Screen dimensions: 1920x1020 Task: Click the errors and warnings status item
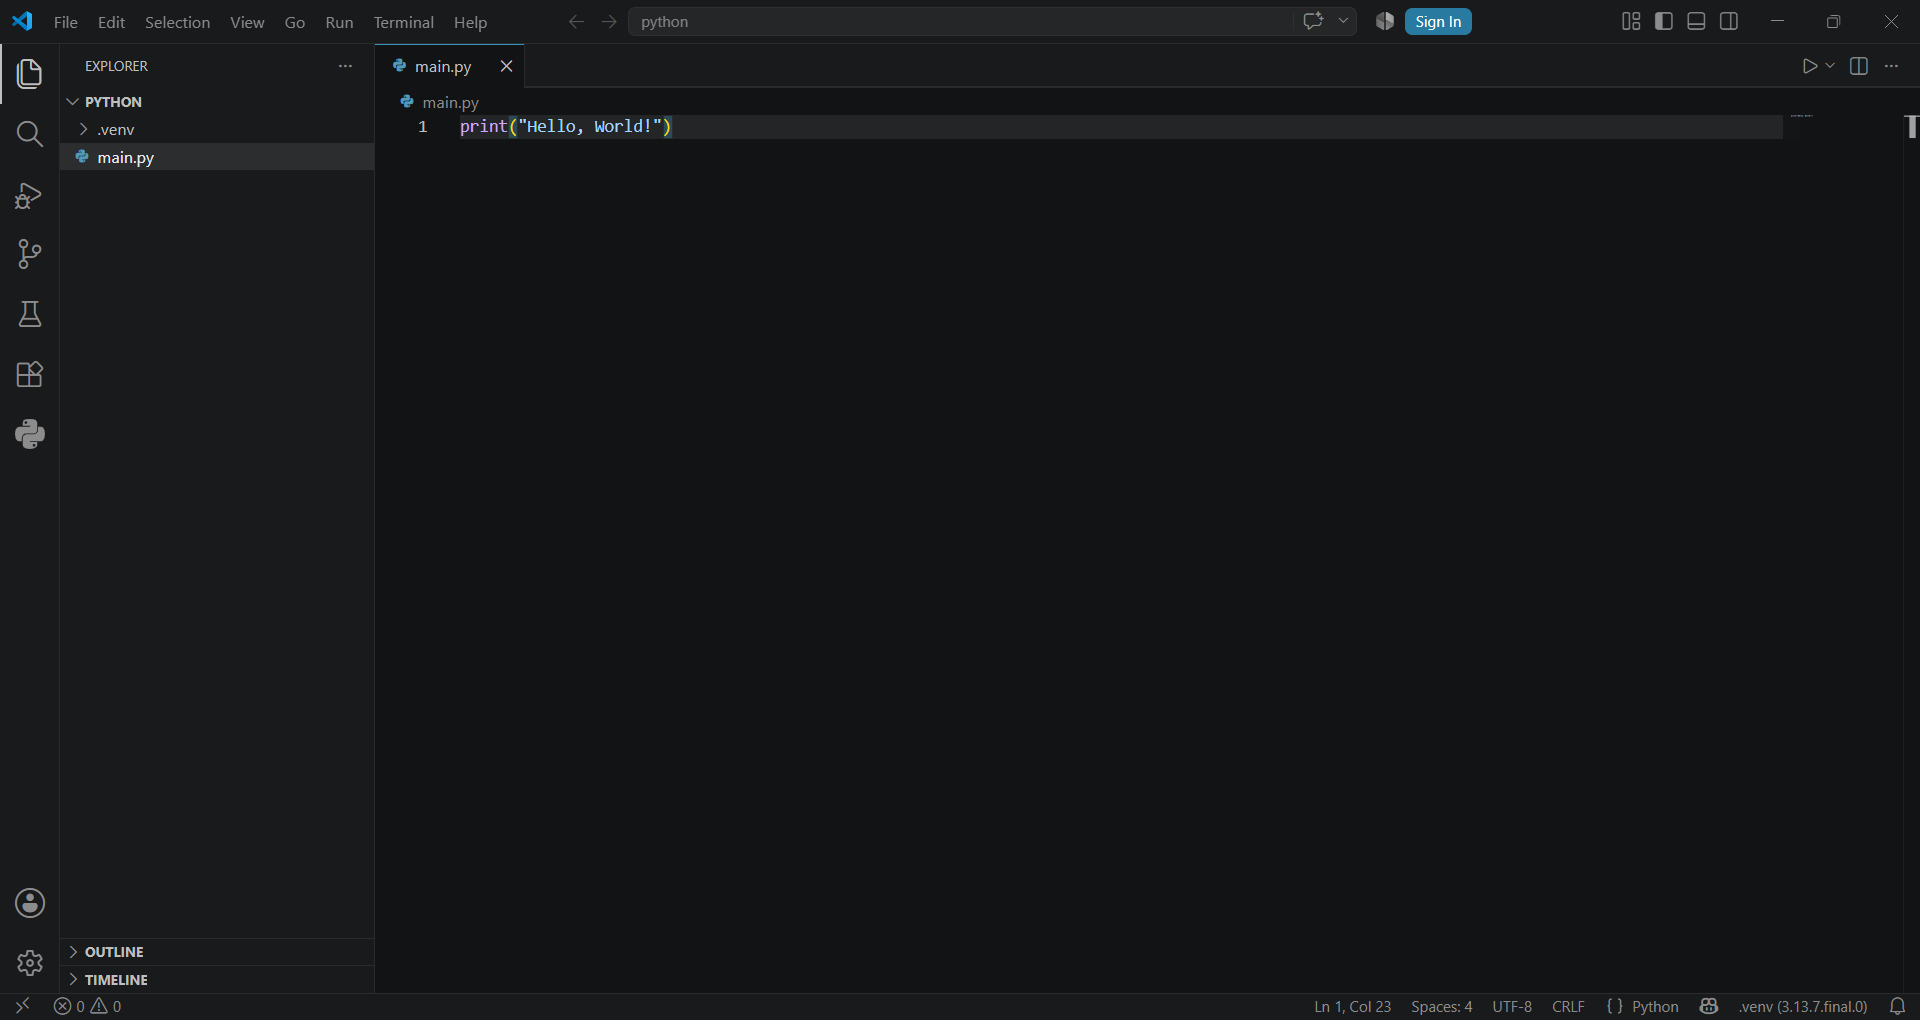click(88, 1006)
